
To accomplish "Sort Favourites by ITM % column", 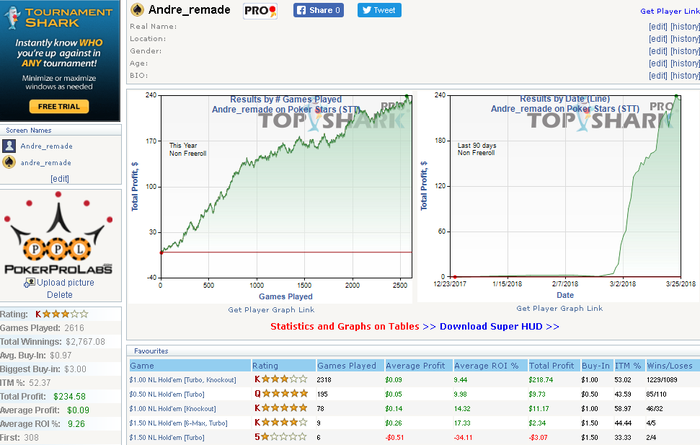I will click(x=628, y=366).
